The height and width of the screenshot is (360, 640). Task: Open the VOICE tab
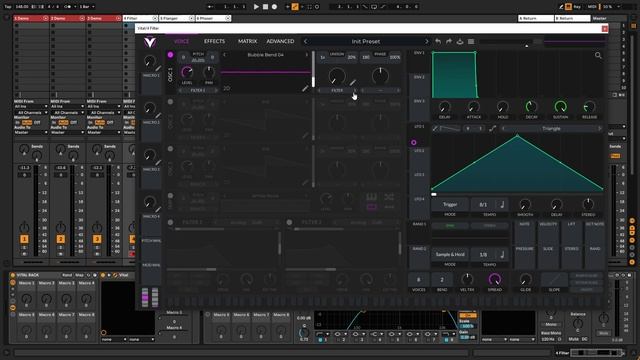pos(181,41)
